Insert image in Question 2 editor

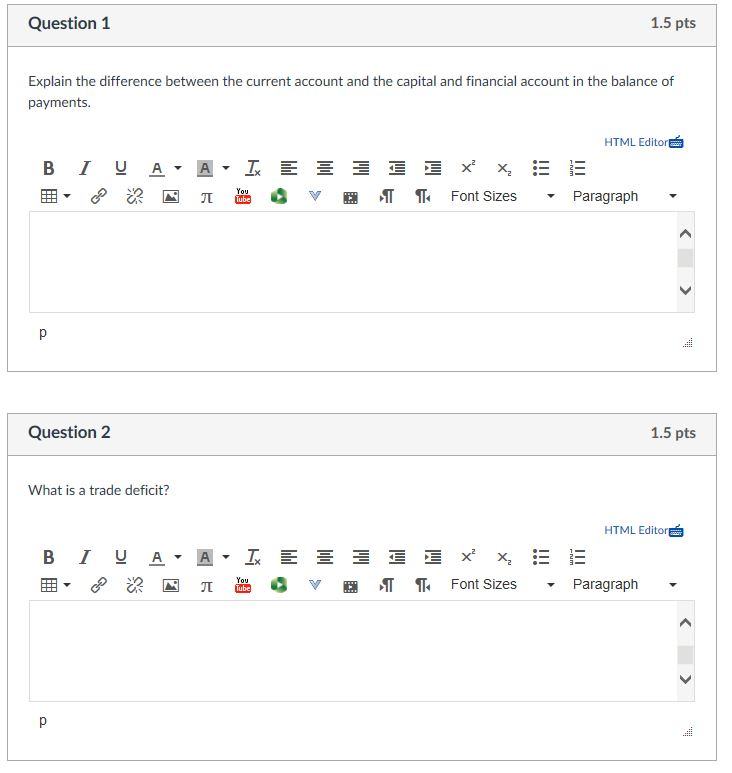tap(171, 586)
